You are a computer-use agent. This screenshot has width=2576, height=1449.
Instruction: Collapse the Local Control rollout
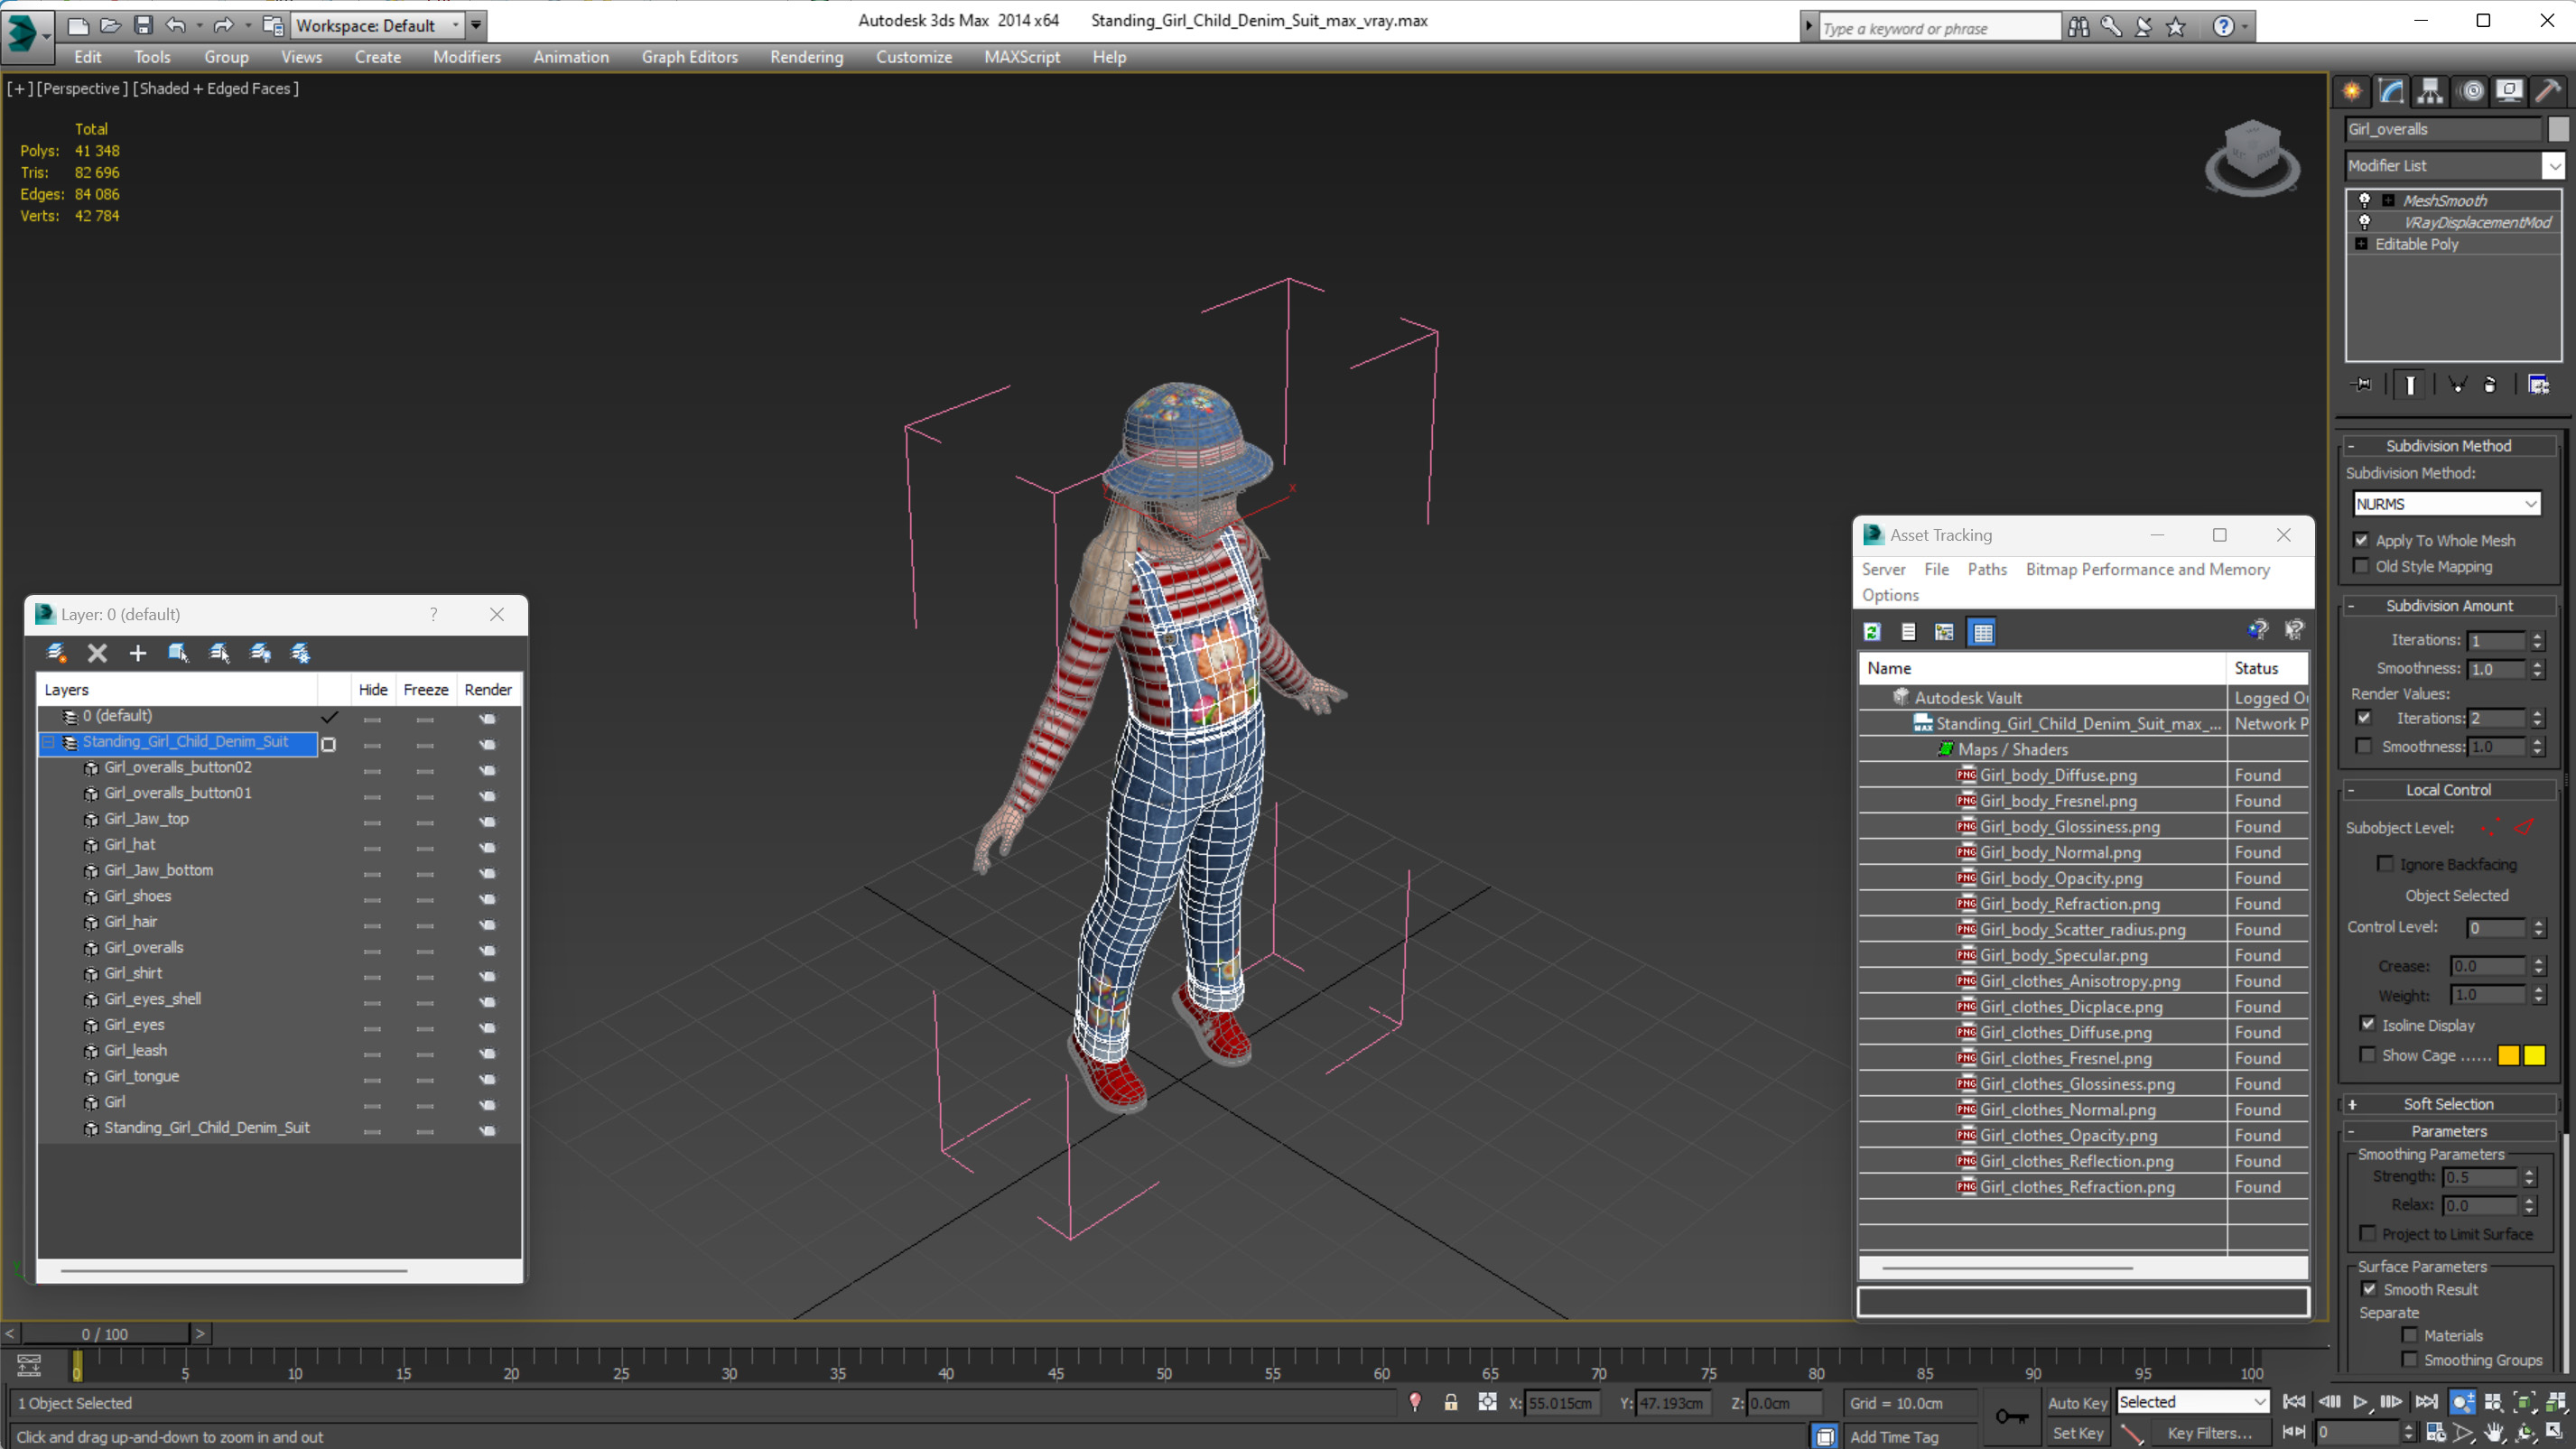click(2447, 790)
